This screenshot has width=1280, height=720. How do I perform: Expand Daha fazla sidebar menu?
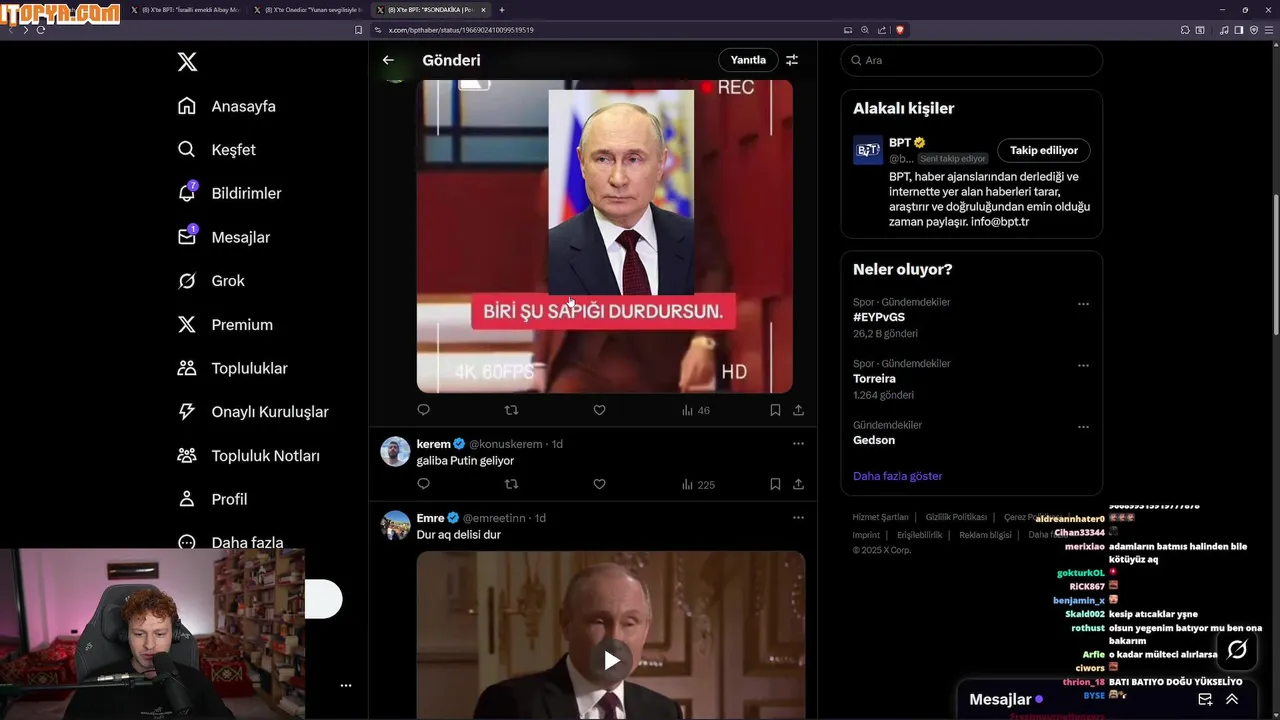pos(230,543)
